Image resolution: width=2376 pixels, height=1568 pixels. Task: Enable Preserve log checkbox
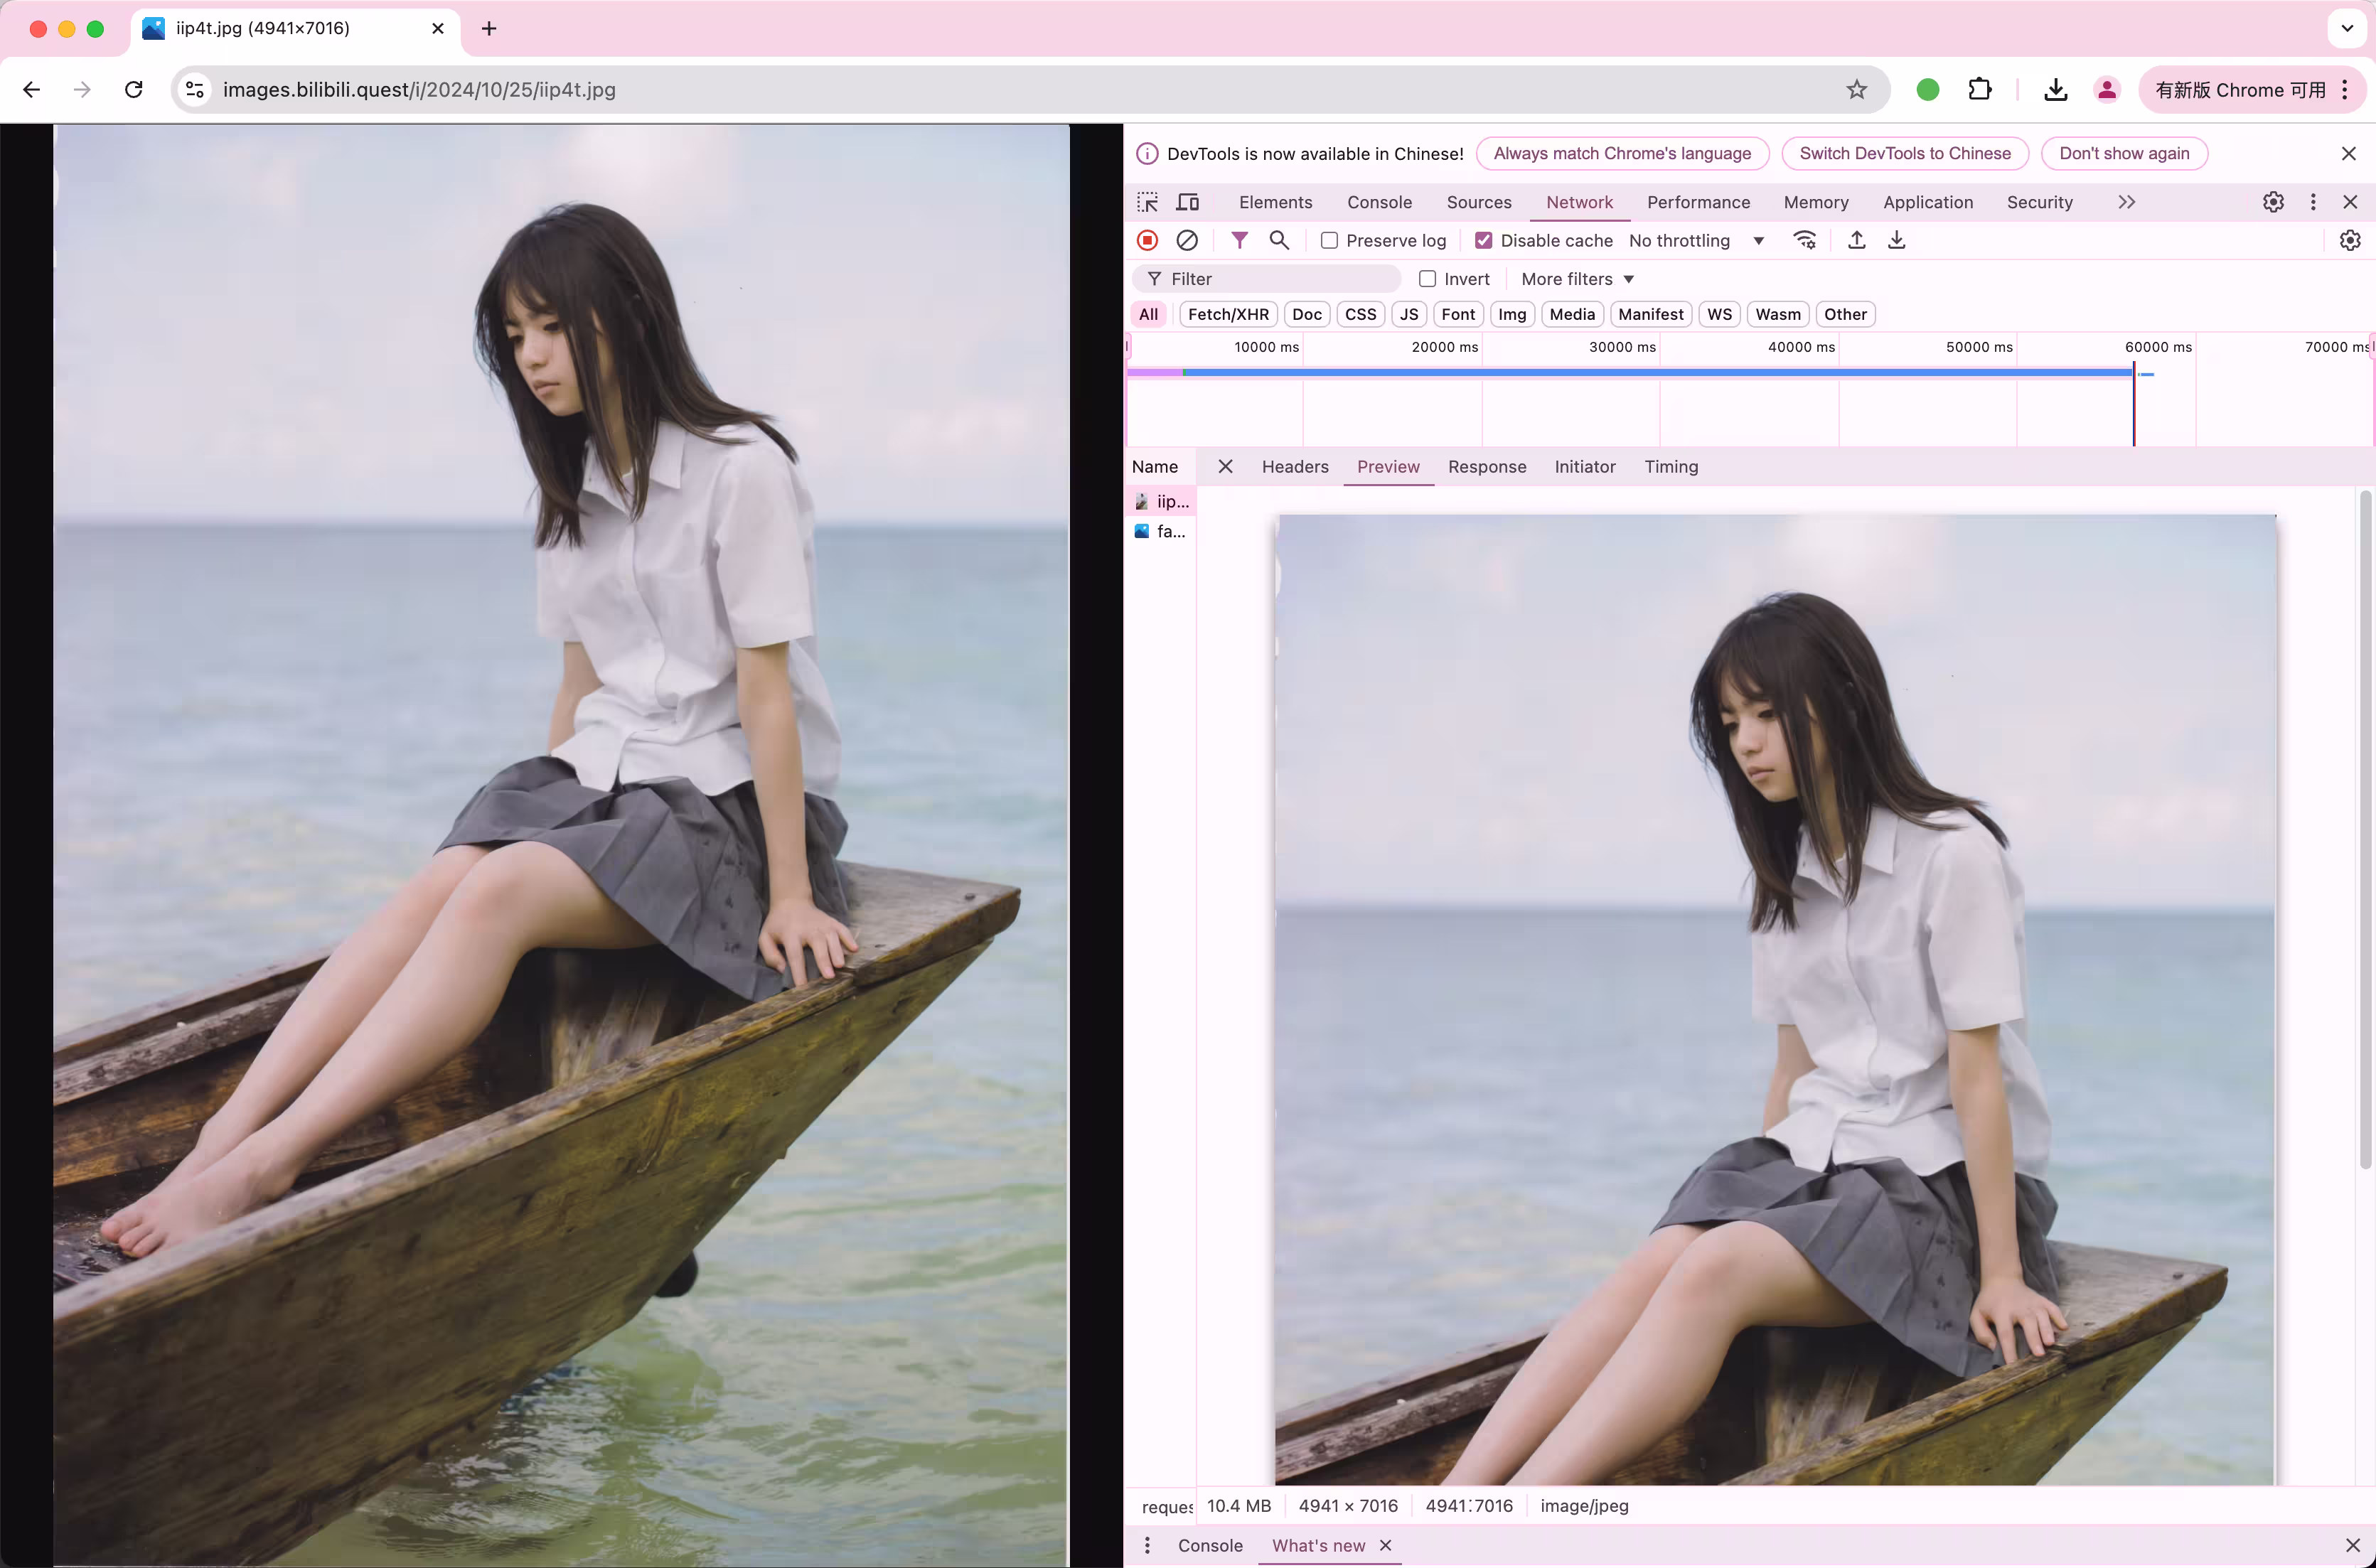(1329, 240)
